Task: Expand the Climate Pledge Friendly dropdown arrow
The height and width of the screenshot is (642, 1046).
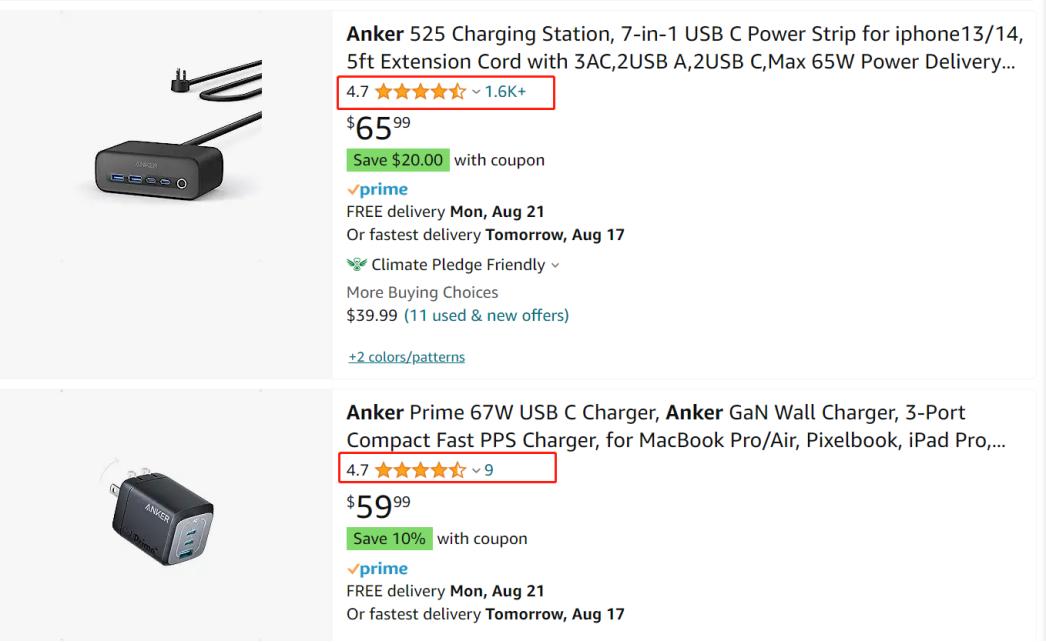Action: (x=555, y=265)
